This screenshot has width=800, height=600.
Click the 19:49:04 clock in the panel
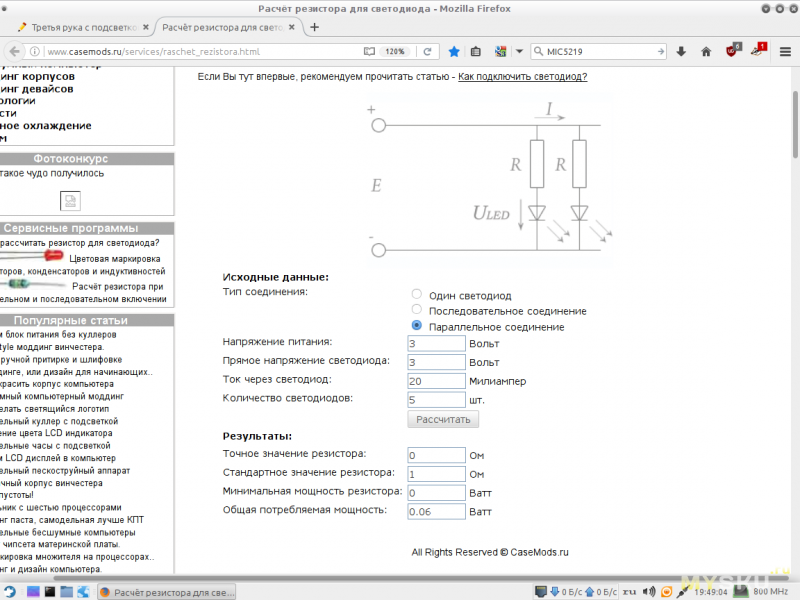pyautogui.click(x=711, y=592)
